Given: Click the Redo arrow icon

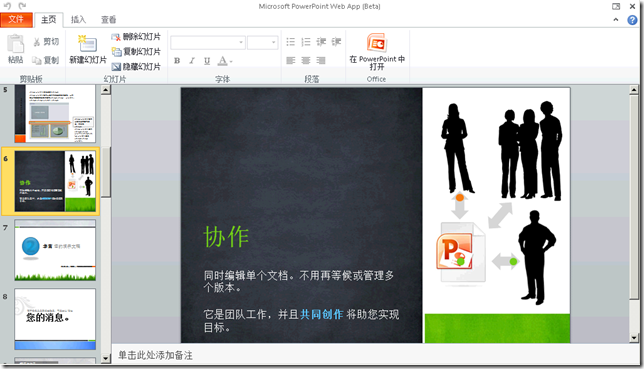Looking at the screenshot, I should point(23,6).
